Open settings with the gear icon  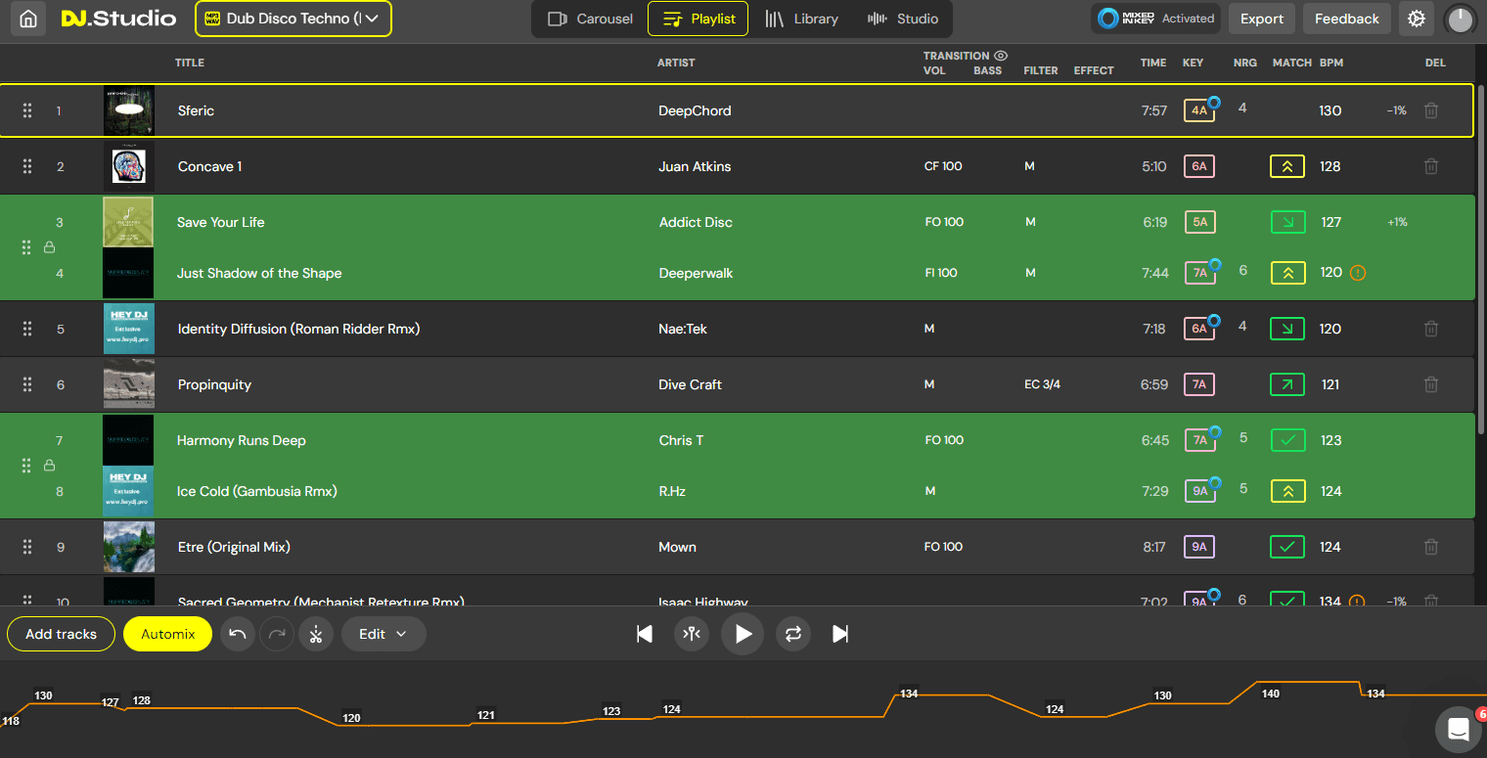1416,19
